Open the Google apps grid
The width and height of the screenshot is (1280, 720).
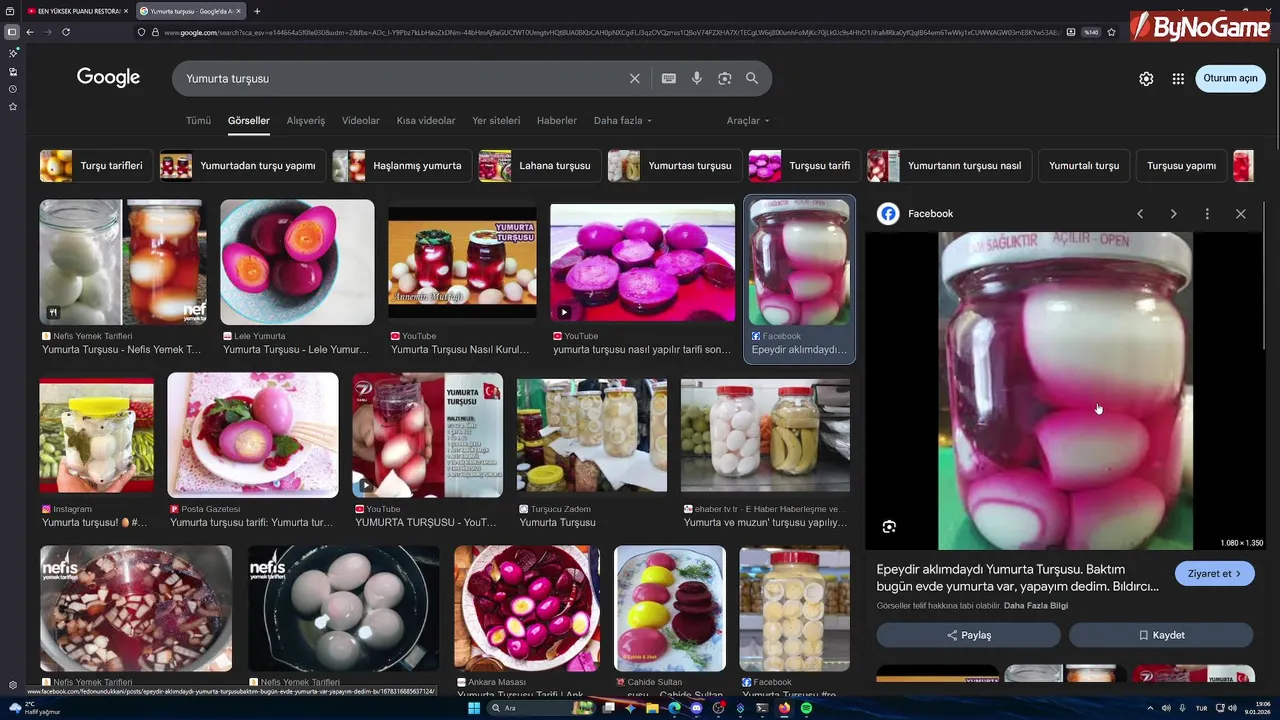(1178, 79)
